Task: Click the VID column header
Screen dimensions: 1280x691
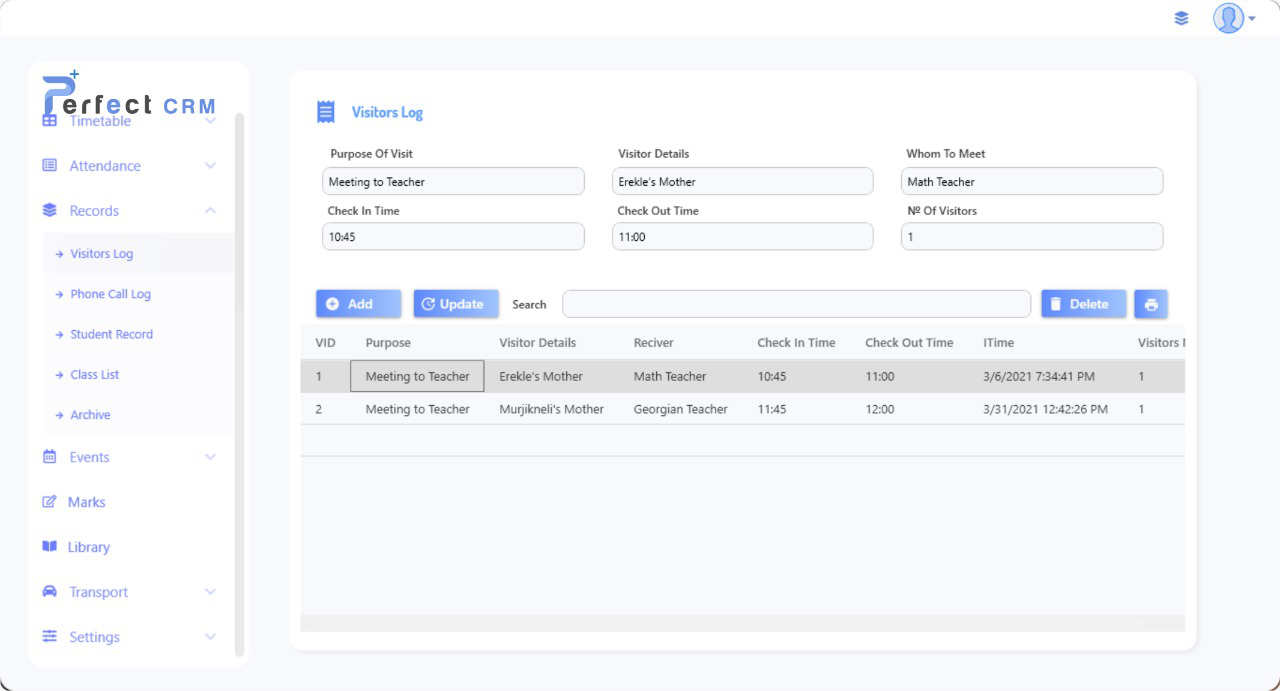Action: (326, 342)
